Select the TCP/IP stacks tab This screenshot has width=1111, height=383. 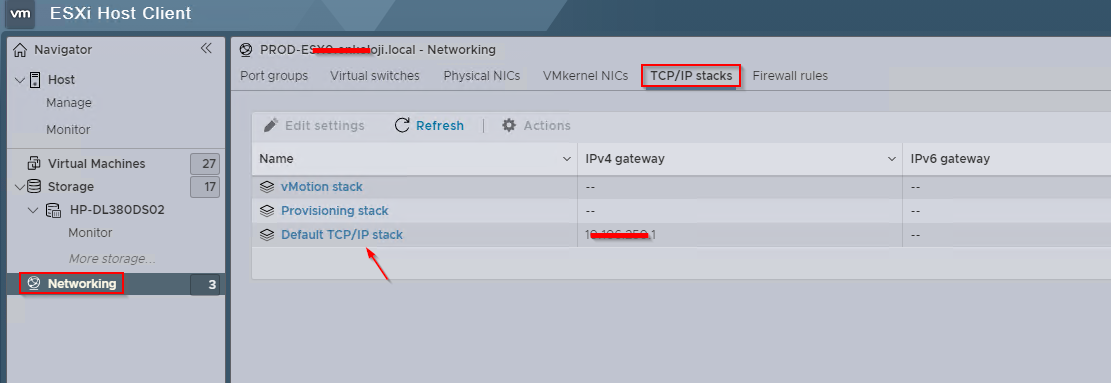(x=691, y=76)
